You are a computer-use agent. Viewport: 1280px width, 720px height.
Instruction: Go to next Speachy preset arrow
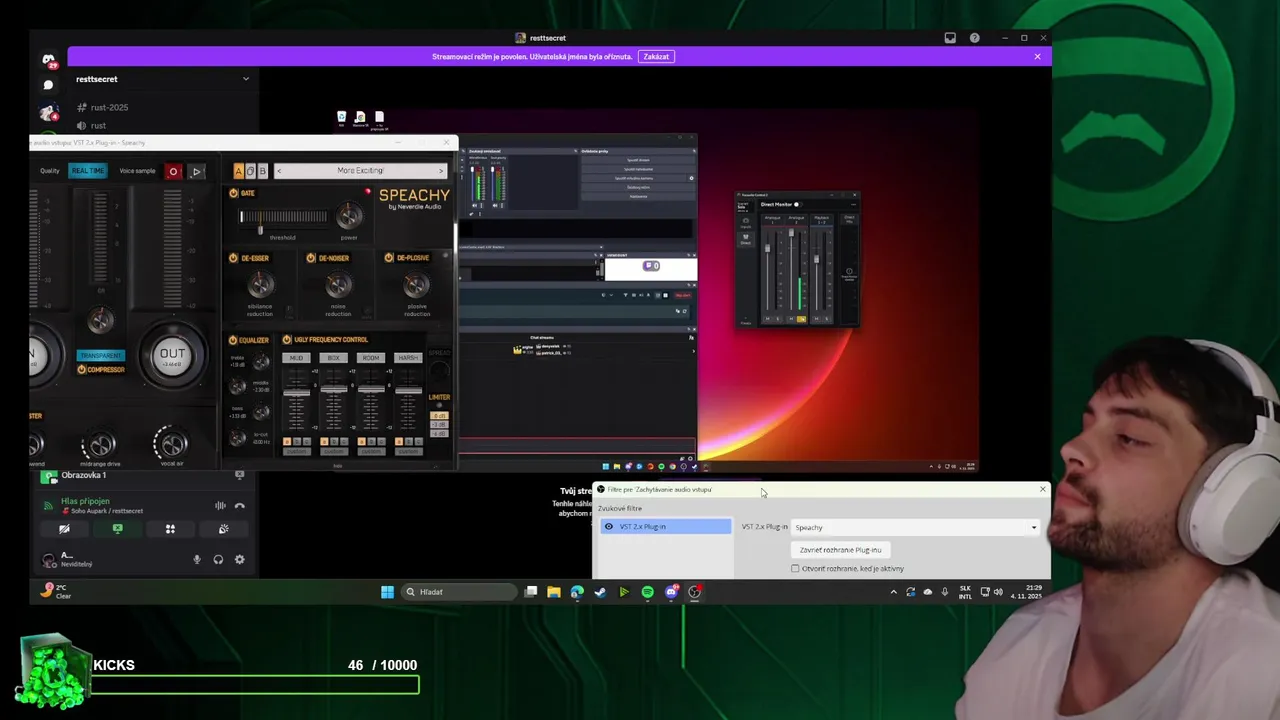click(x=441, y=171)
